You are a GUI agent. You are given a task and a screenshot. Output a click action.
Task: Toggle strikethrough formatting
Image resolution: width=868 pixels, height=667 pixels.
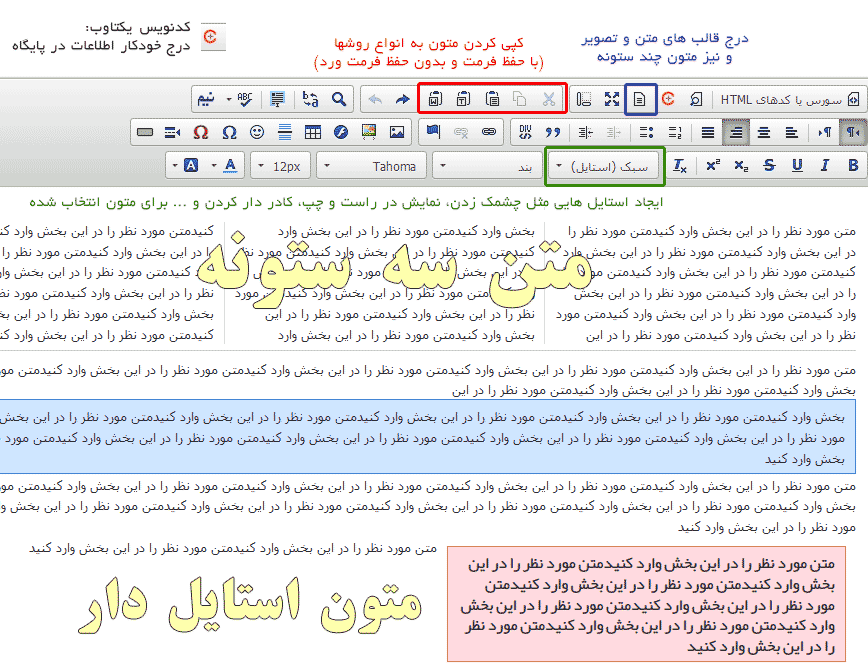coord(769,165)
